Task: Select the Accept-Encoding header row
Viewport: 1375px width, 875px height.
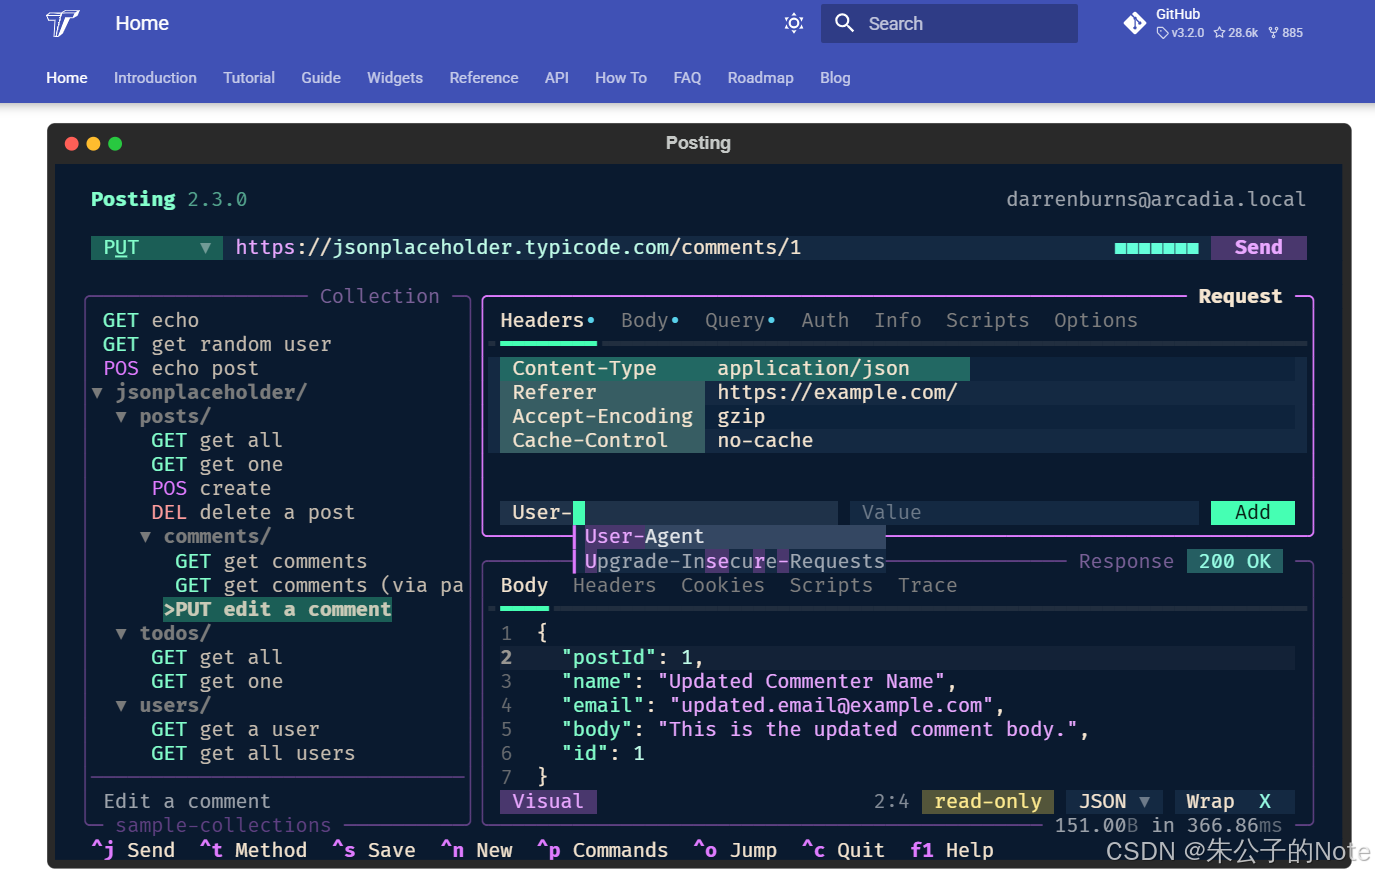Action: (x=898, y=416)
